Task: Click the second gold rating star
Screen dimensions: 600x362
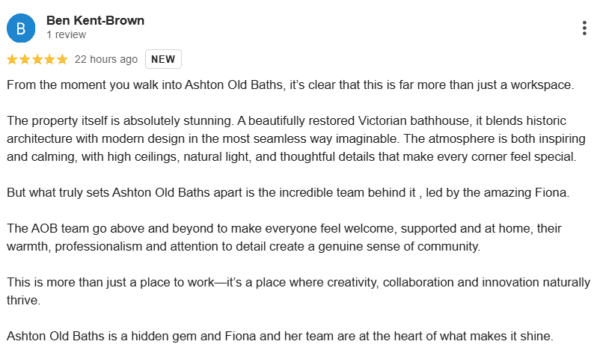Action: (25, 59)
